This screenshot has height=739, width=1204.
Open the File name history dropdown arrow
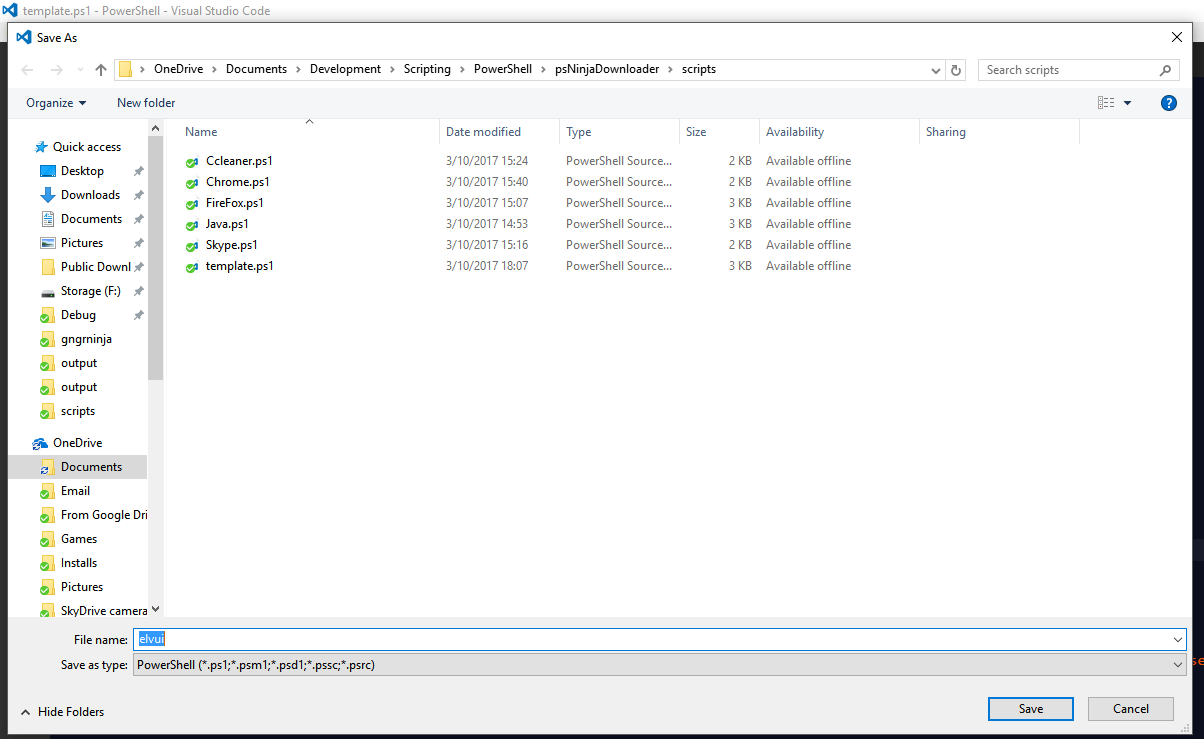click(x=1177, y=640)
